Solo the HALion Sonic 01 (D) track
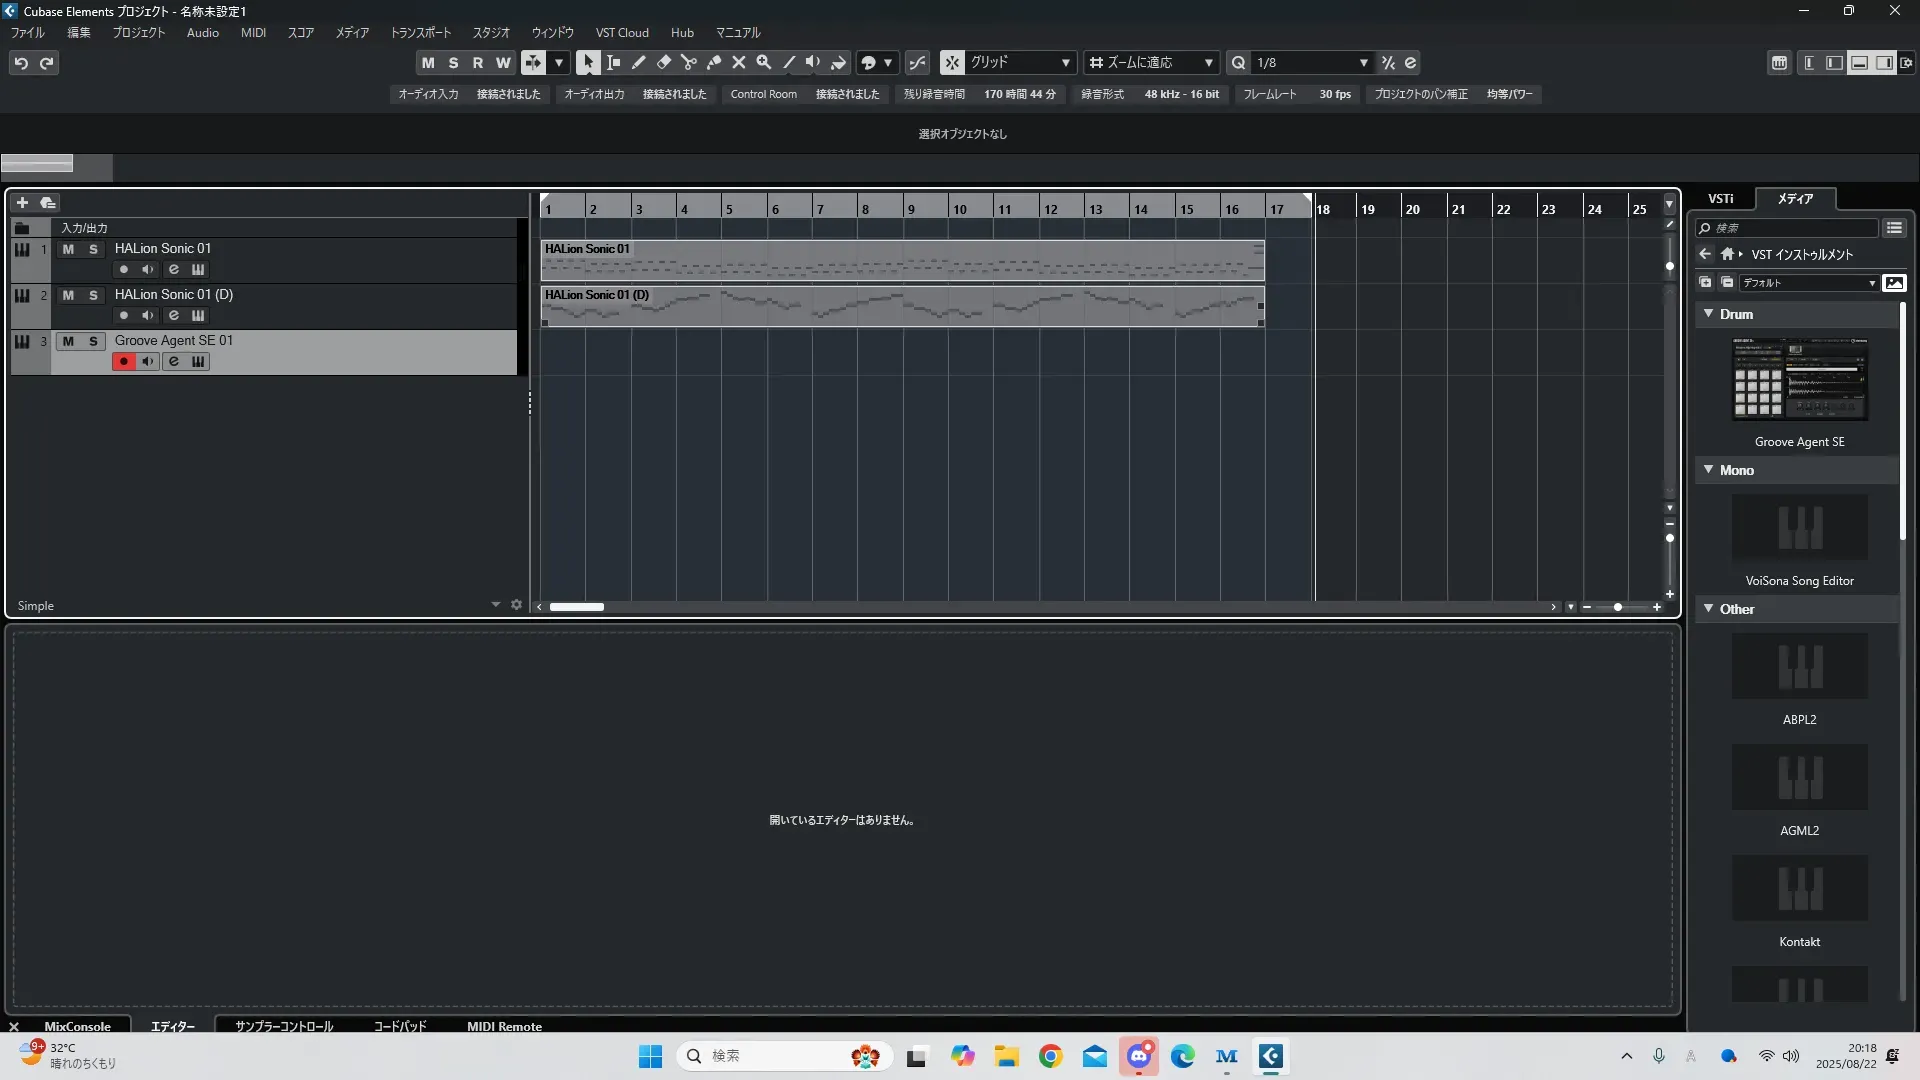 pyautogui.click(x=93, y=295)
